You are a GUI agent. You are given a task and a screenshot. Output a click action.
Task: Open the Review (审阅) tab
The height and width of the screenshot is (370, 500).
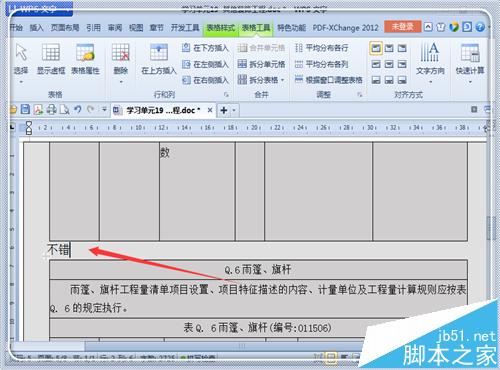pos(115,27)
